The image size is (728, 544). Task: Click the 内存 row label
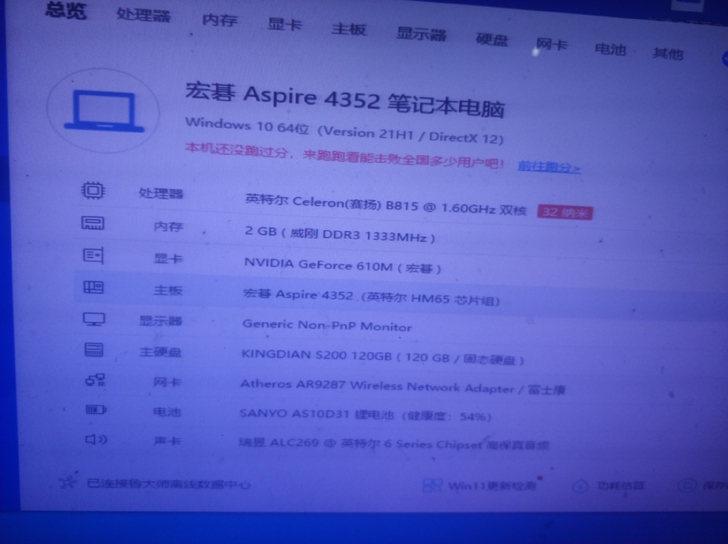169,227
